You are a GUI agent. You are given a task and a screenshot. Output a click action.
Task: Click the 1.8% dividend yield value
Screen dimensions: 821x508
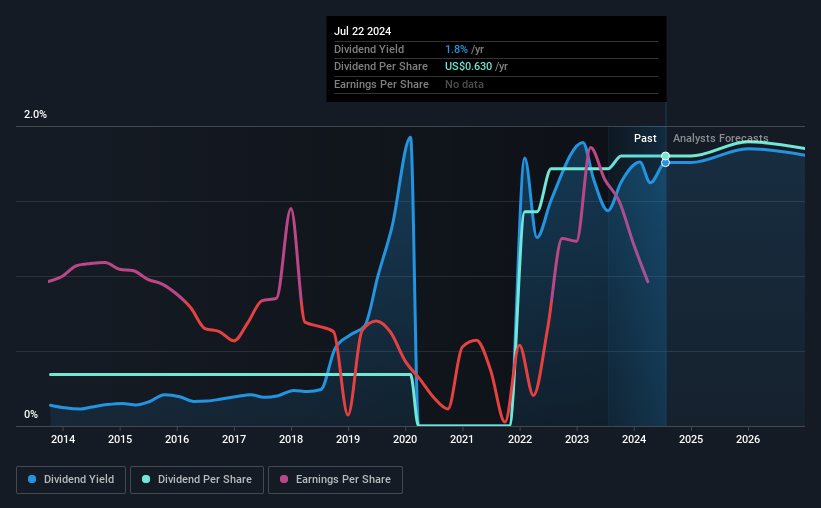pyautogui.click(x=456, y=49)
